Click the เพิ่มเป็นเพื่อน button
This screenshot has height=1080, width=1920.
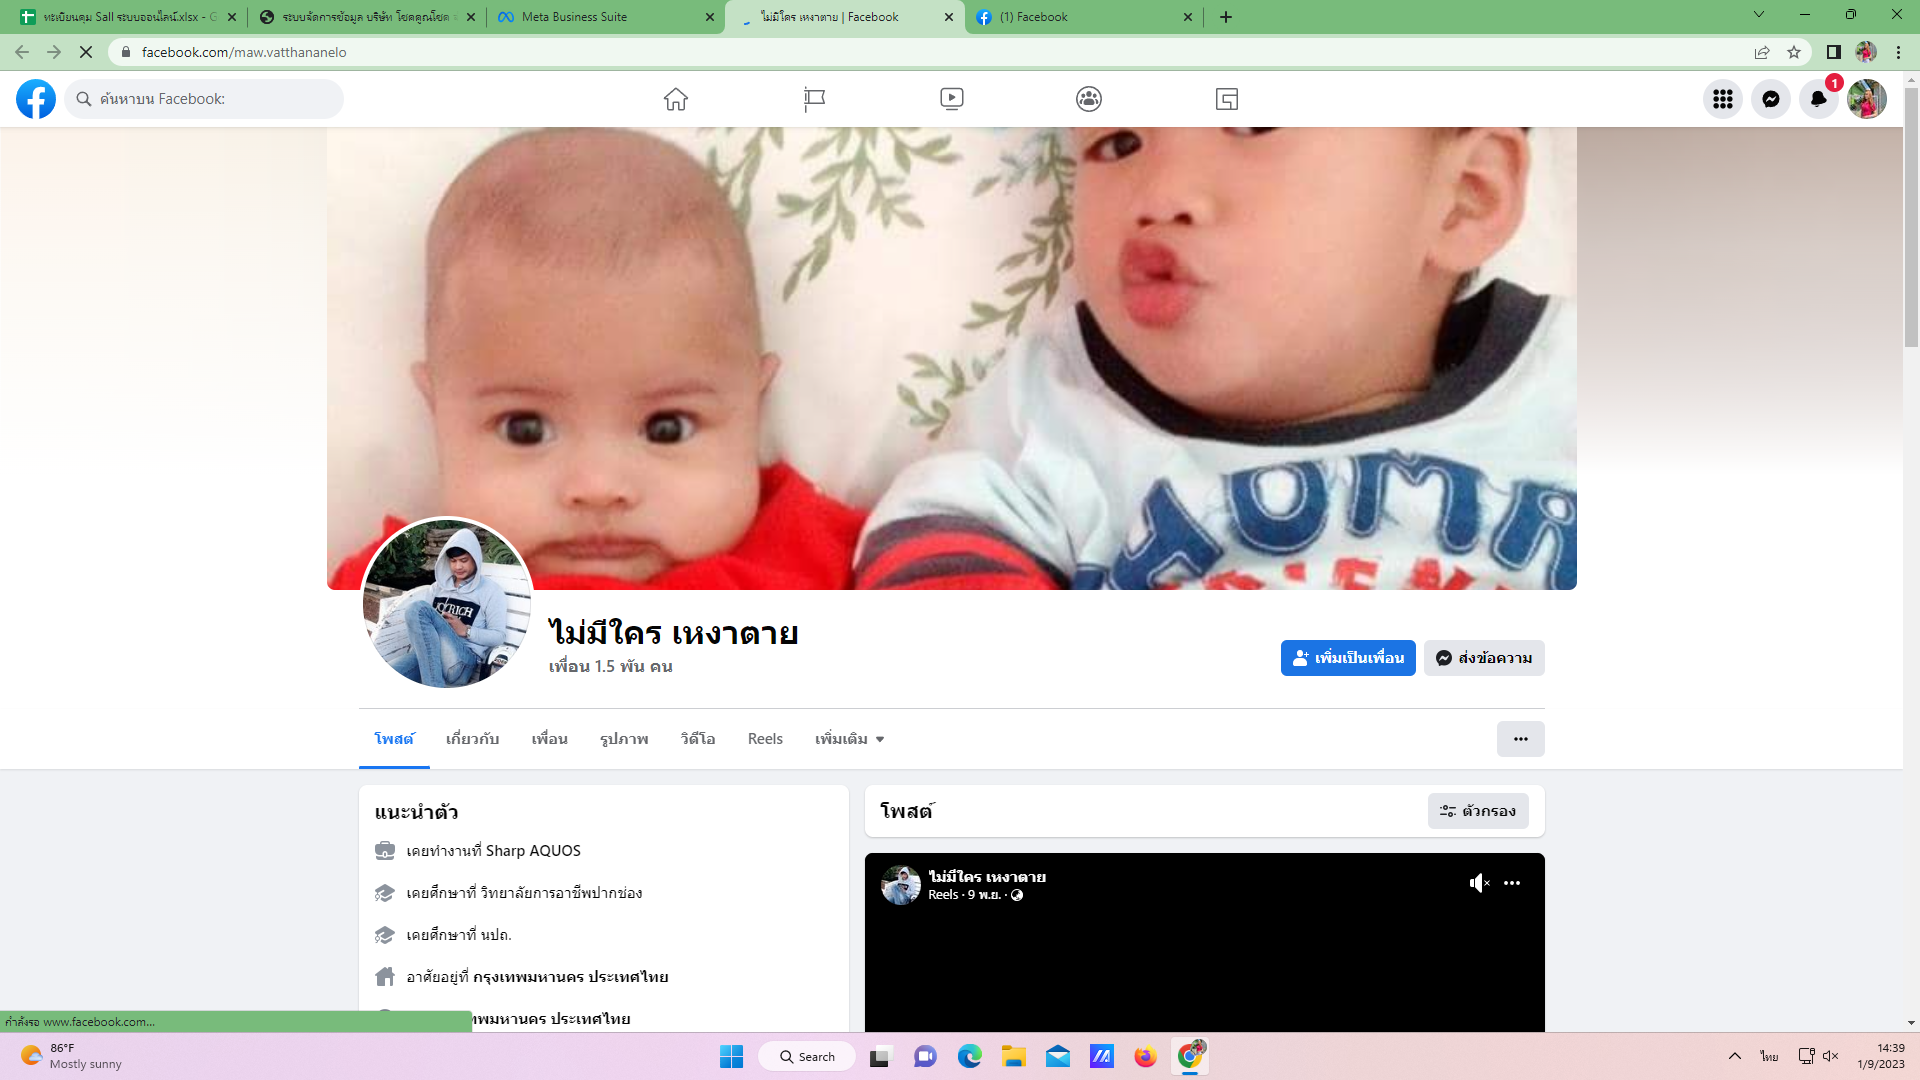pos(1347,658)
